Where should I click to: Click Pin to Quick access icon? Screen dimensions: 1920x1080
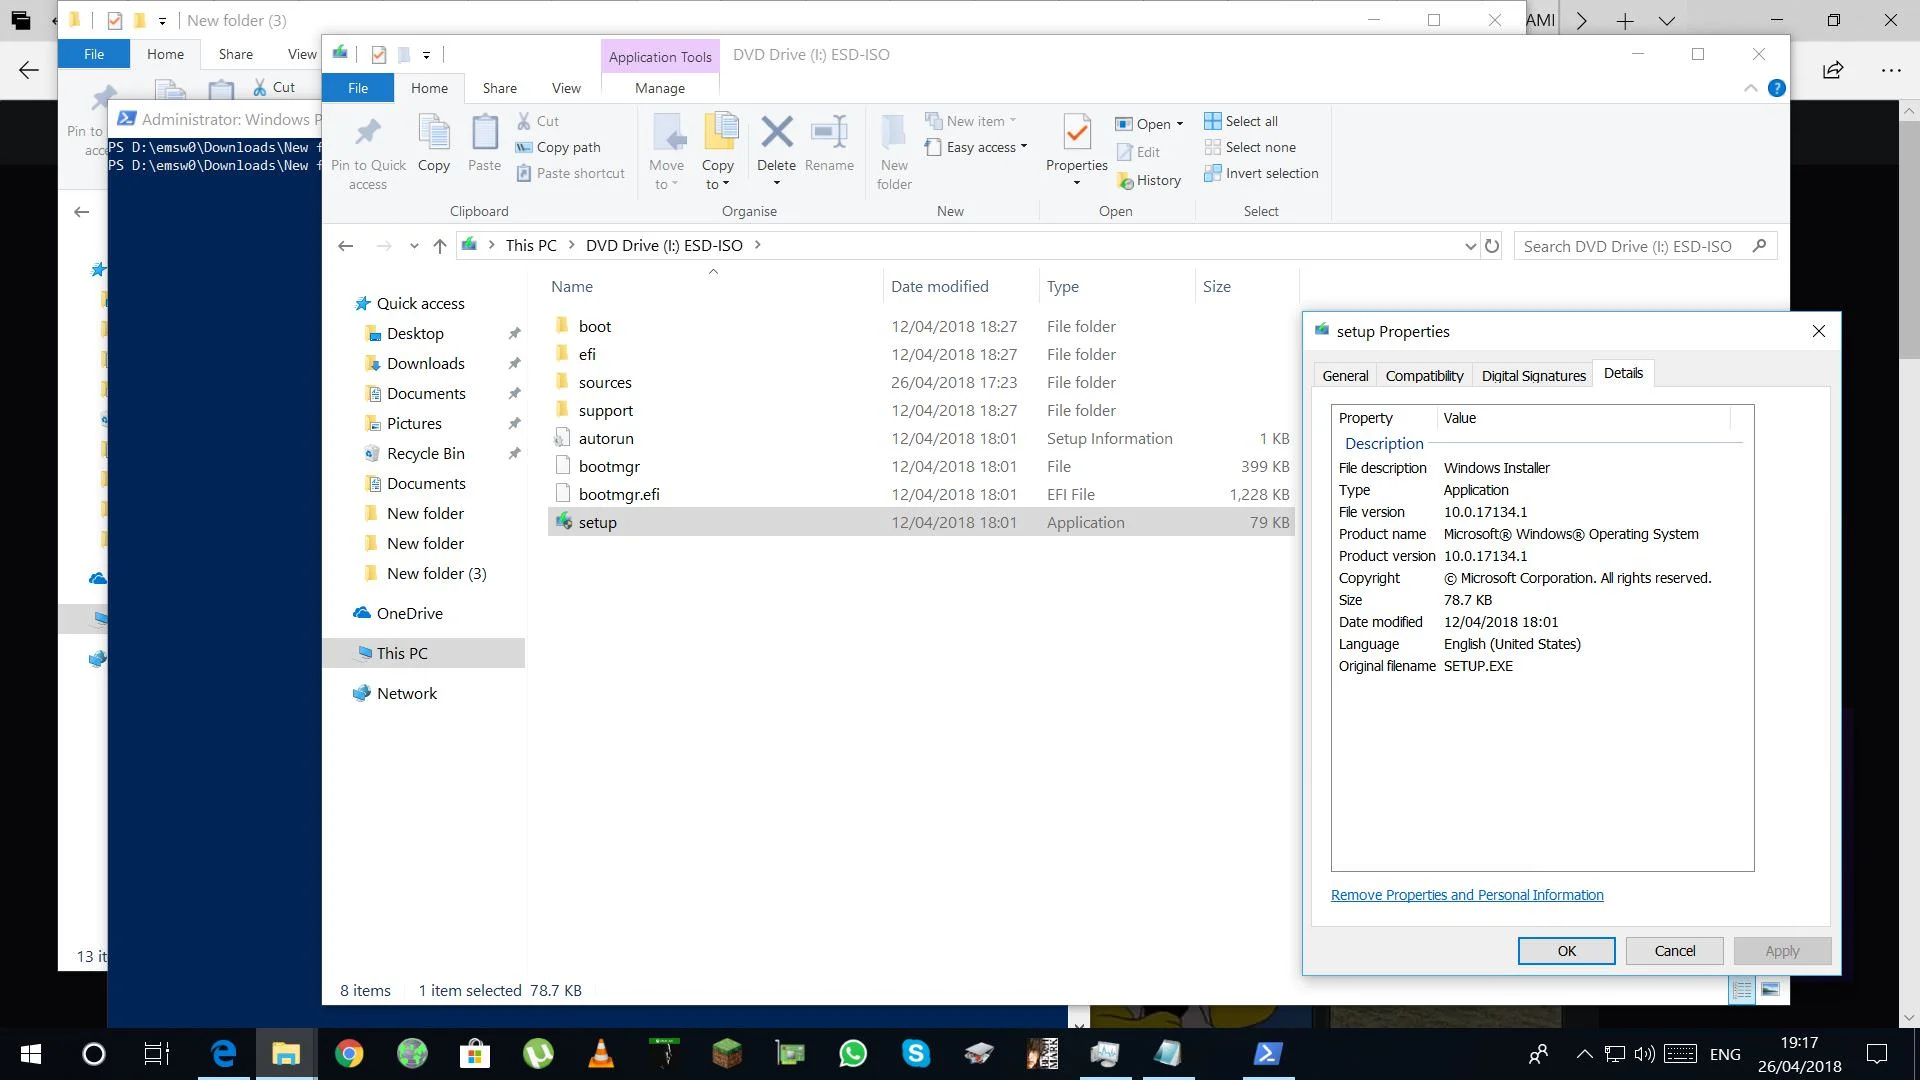click(x=368, y=132)
